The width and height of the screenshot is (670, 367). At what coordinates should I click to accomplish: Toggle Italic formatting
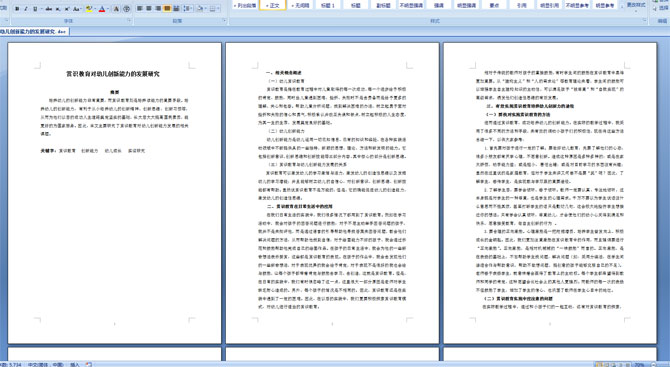click(x=26, y=9)
